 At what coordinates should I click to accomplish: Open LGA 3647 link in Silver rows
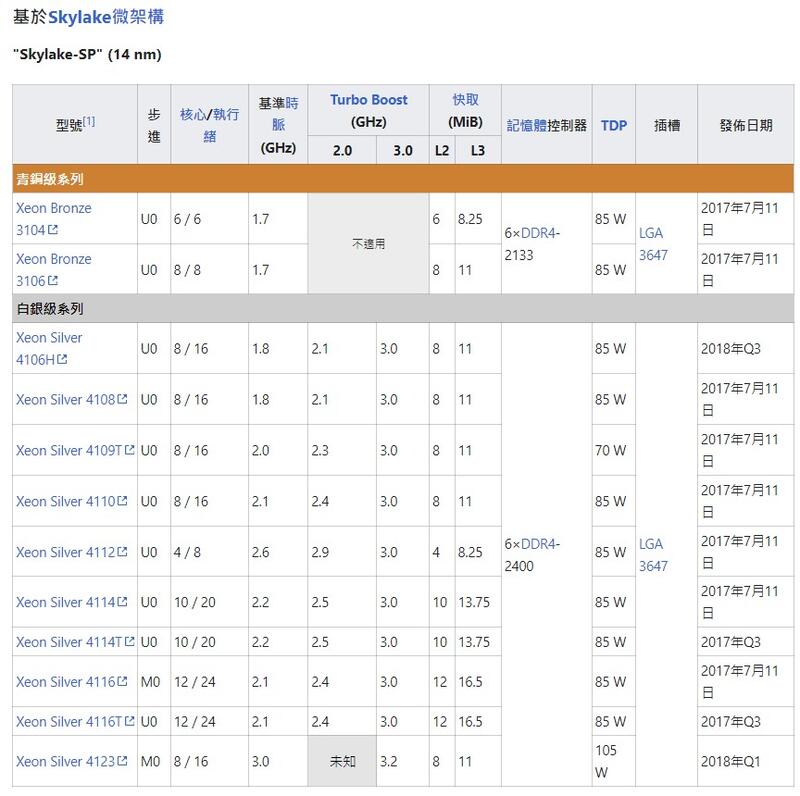(653, 555)
